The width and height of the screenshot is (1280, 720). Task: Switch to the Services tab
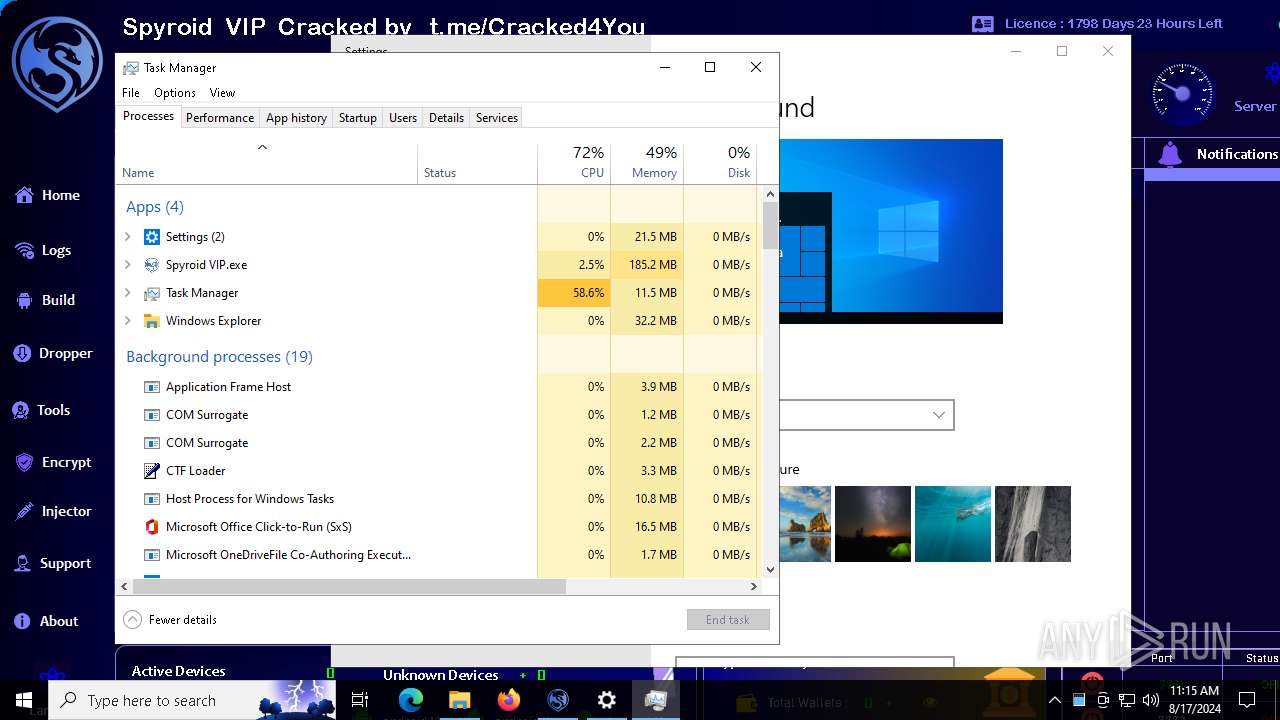click(x=497, y=118)
